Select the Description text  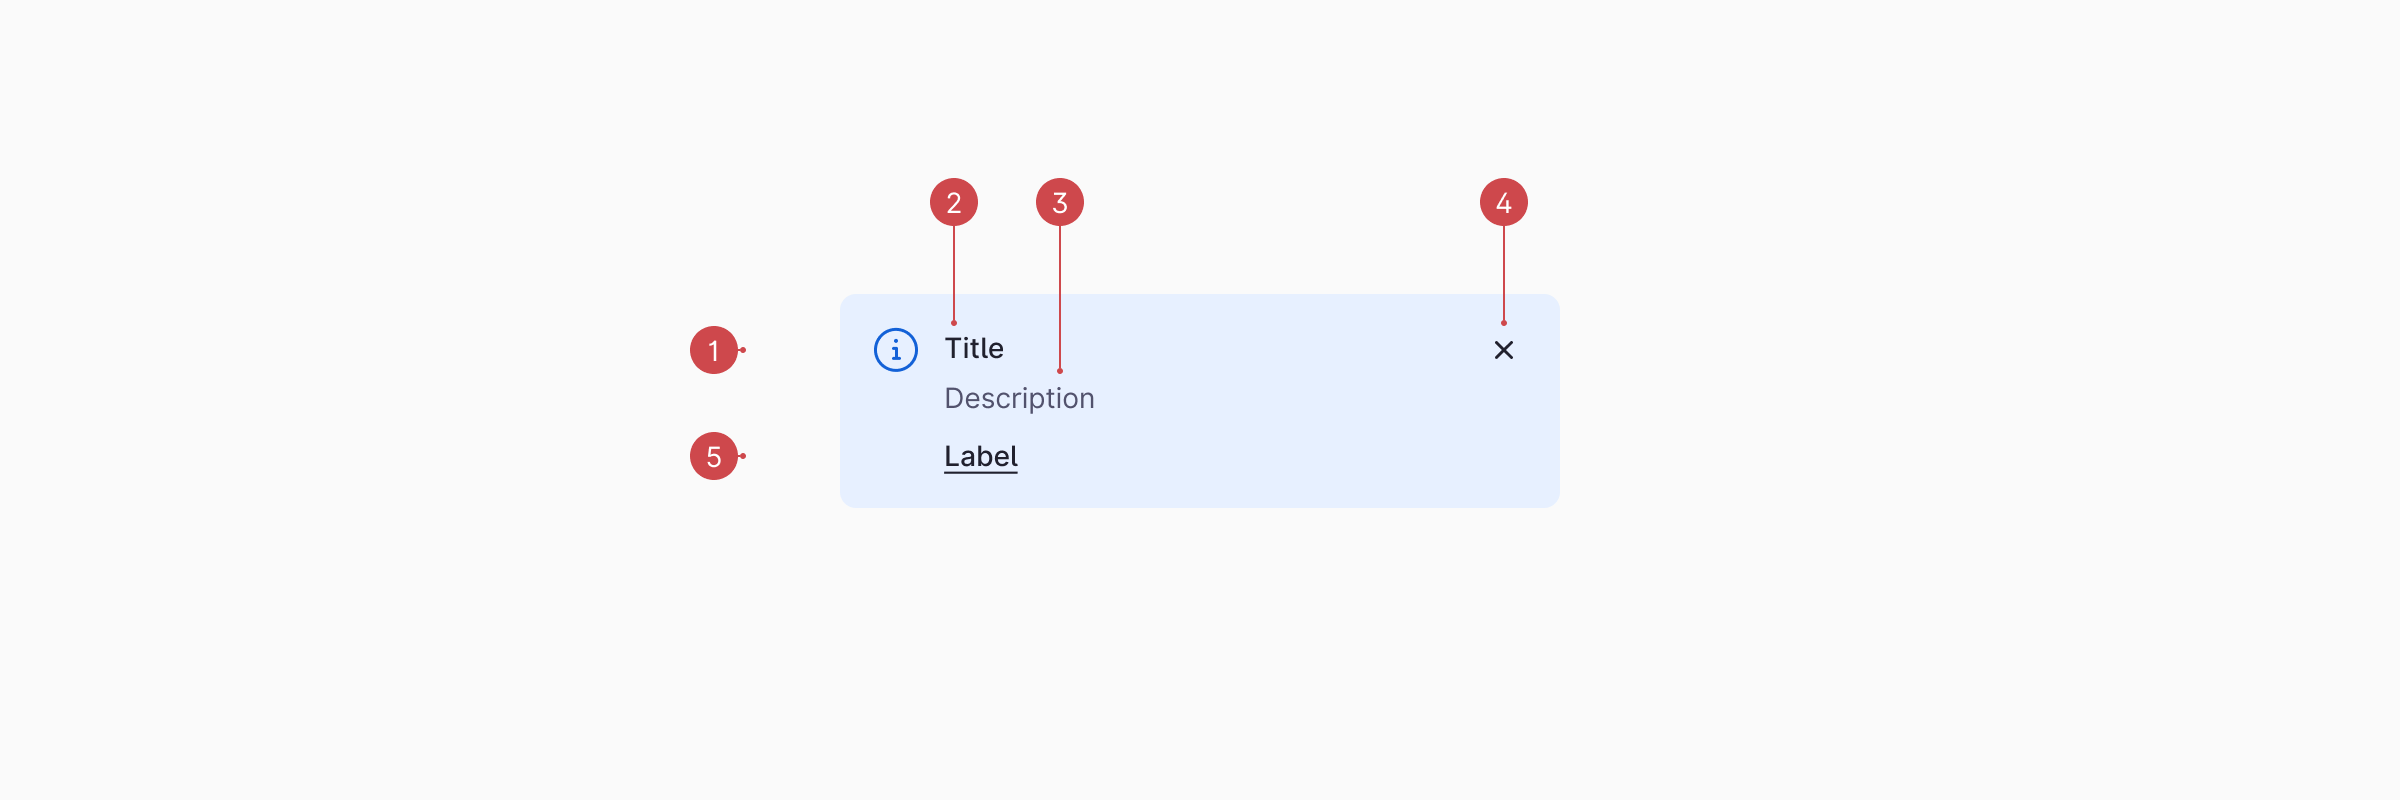coord(1019,398)
